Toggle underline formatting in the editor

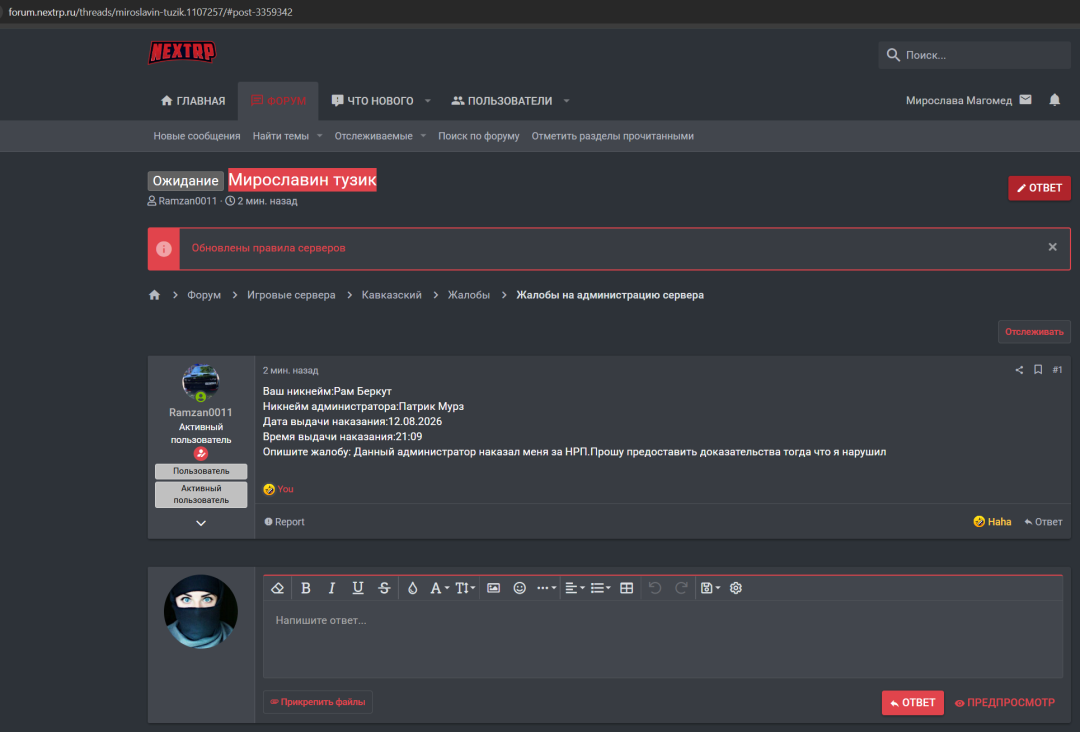click(x=357, y=588)
